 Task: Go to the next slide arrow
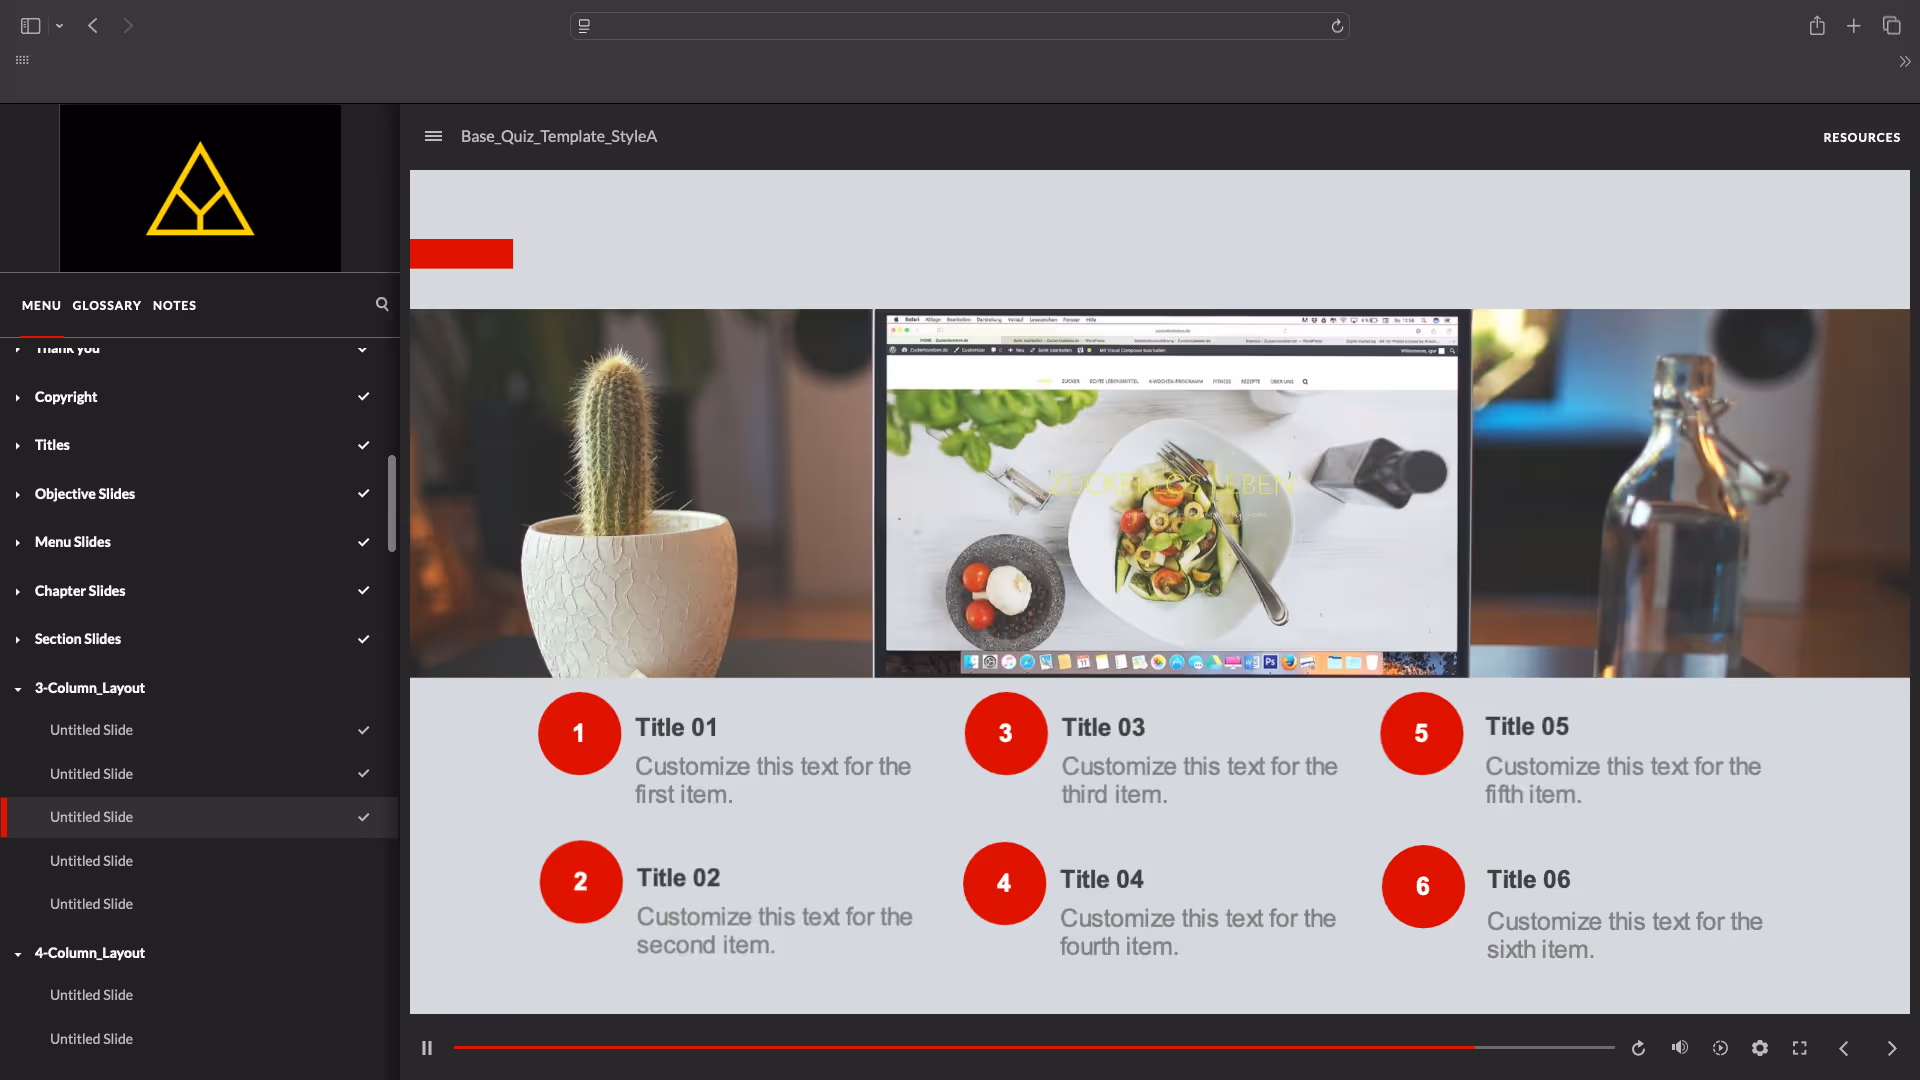[x=1891, y=1048]
